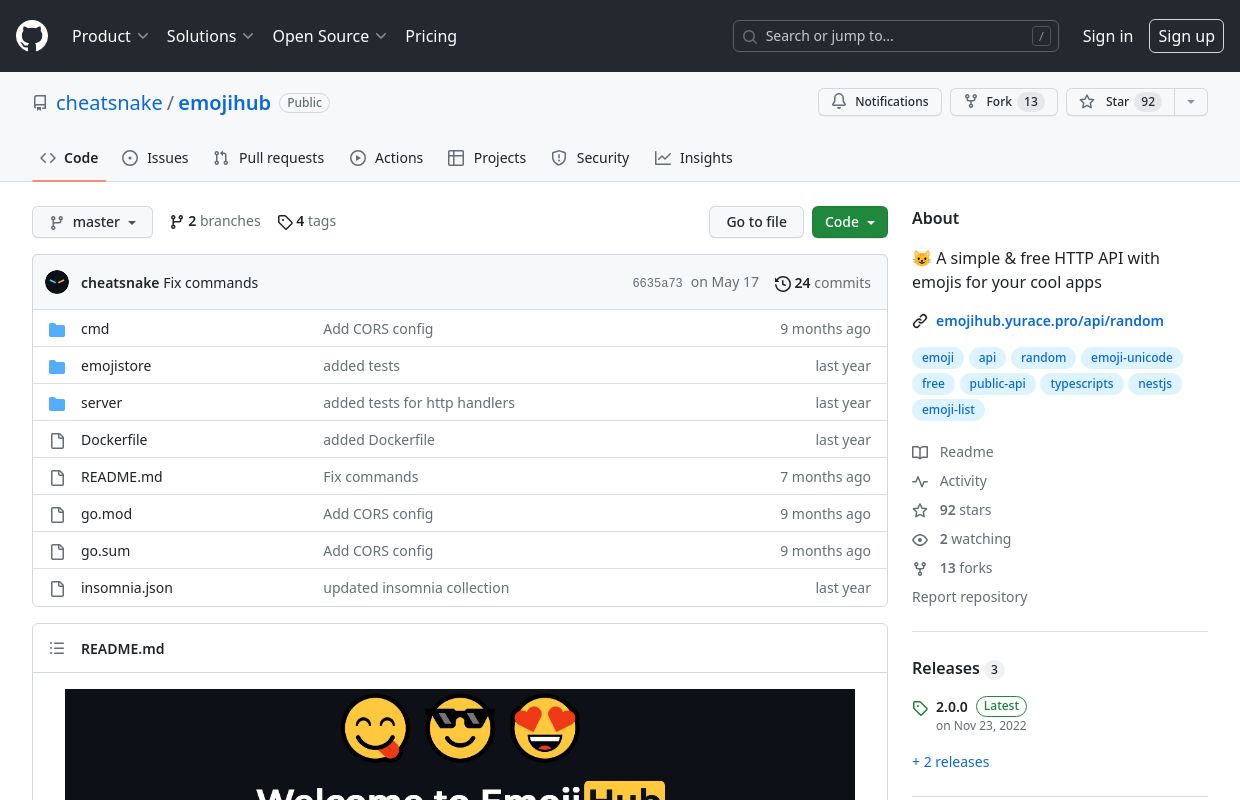Switch to the Projects tab

[x=487, y=158]
